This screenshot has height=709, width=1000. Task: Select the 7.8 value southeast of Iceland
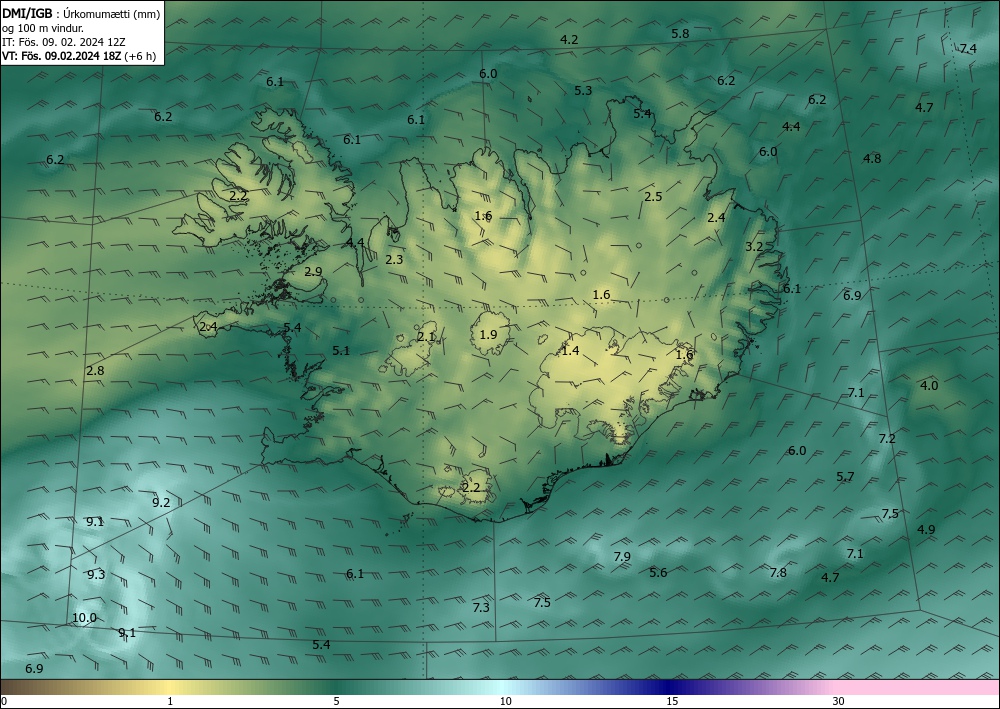click(x=778, y=573)
